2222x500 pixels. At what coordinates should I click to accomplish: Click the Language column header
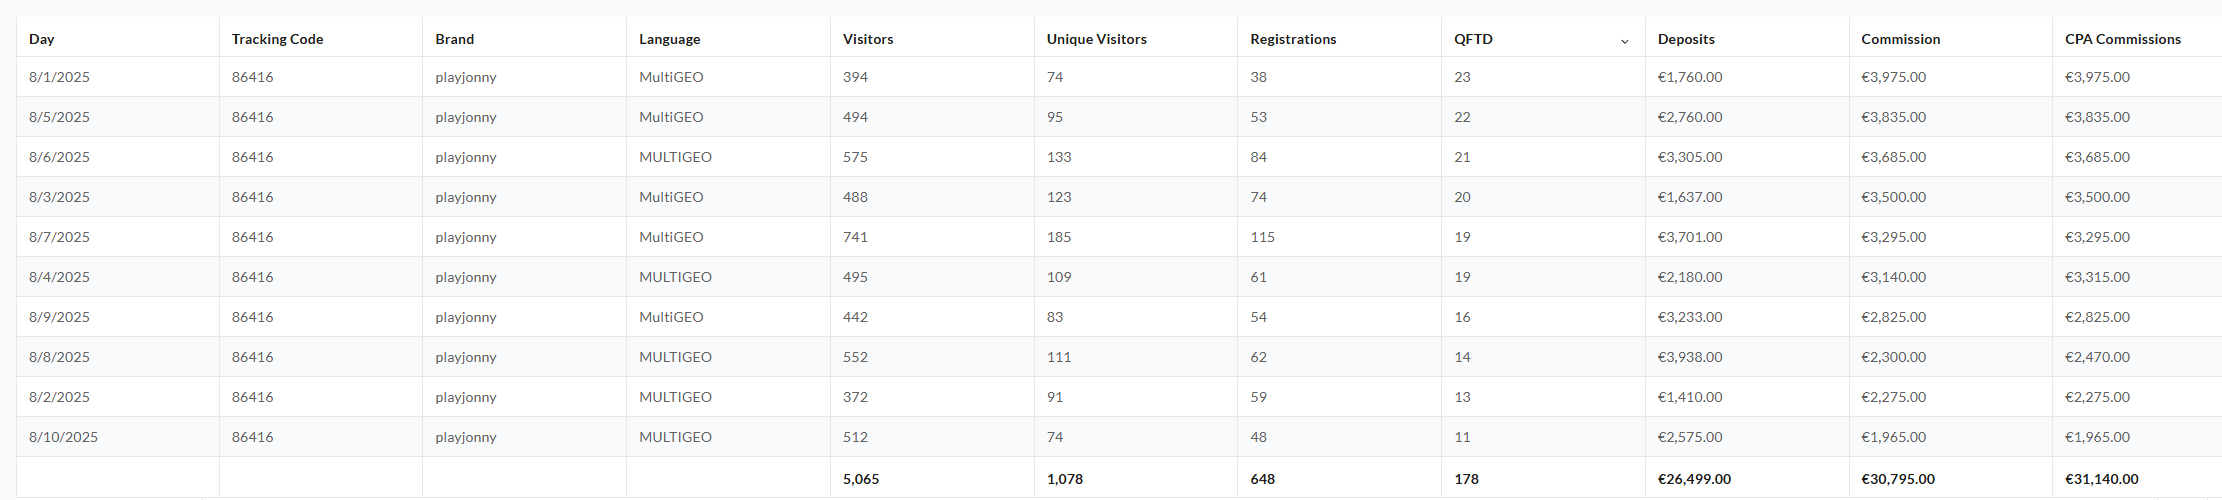[669, 39]
